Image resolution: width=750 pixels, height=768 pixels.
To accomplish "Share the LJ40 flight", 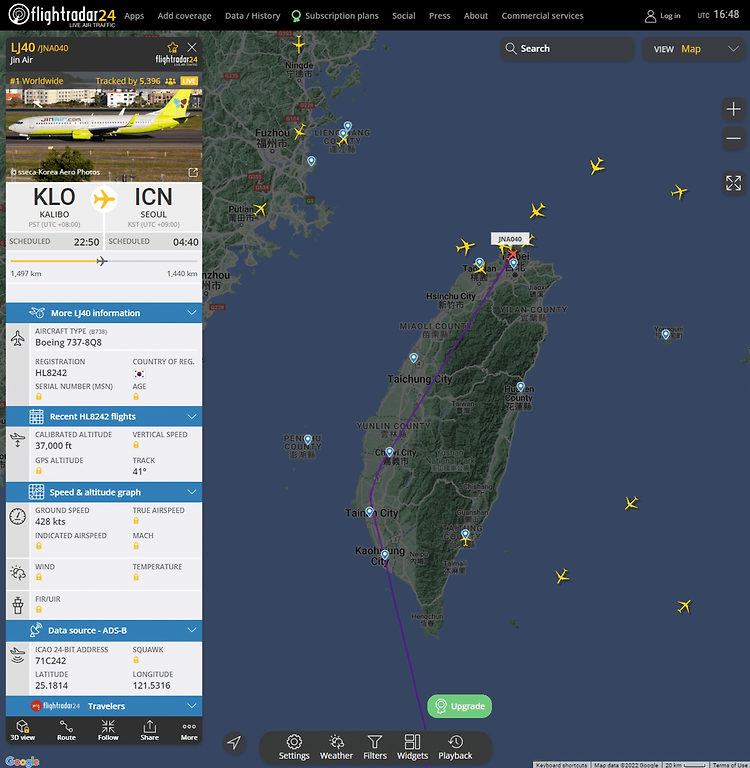I will pyautogui.click(x=149, y=730).
